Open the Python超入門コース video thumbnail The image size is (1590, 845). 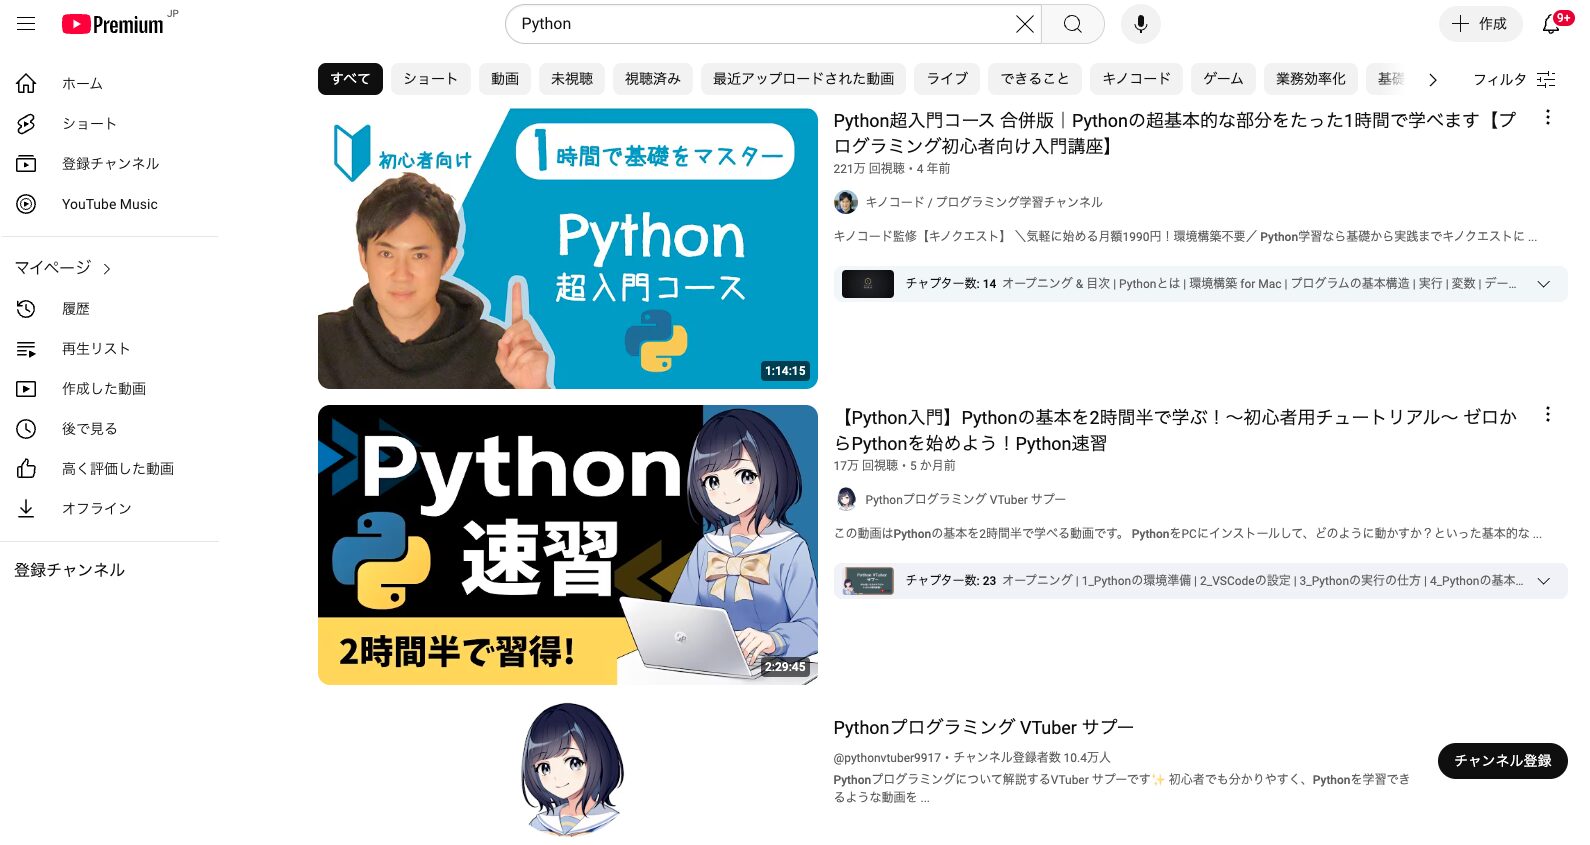coord(568,249)
